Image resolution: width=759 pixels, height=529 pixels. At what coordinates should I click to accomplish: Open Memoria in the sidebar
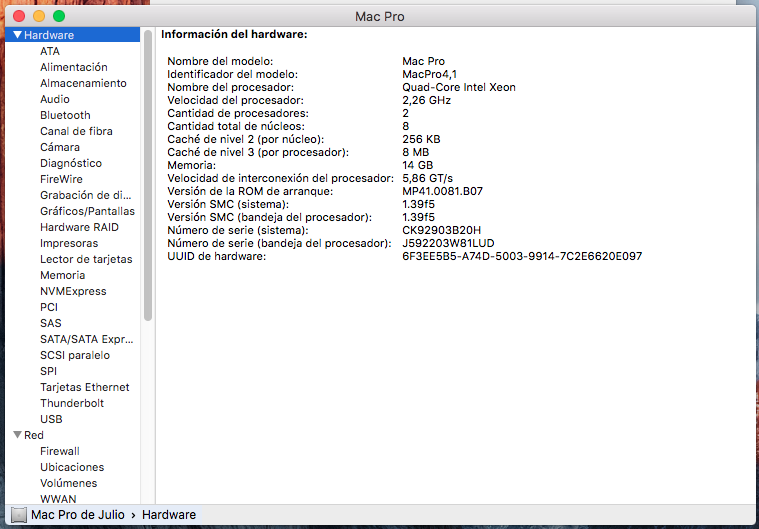point(62,274)
